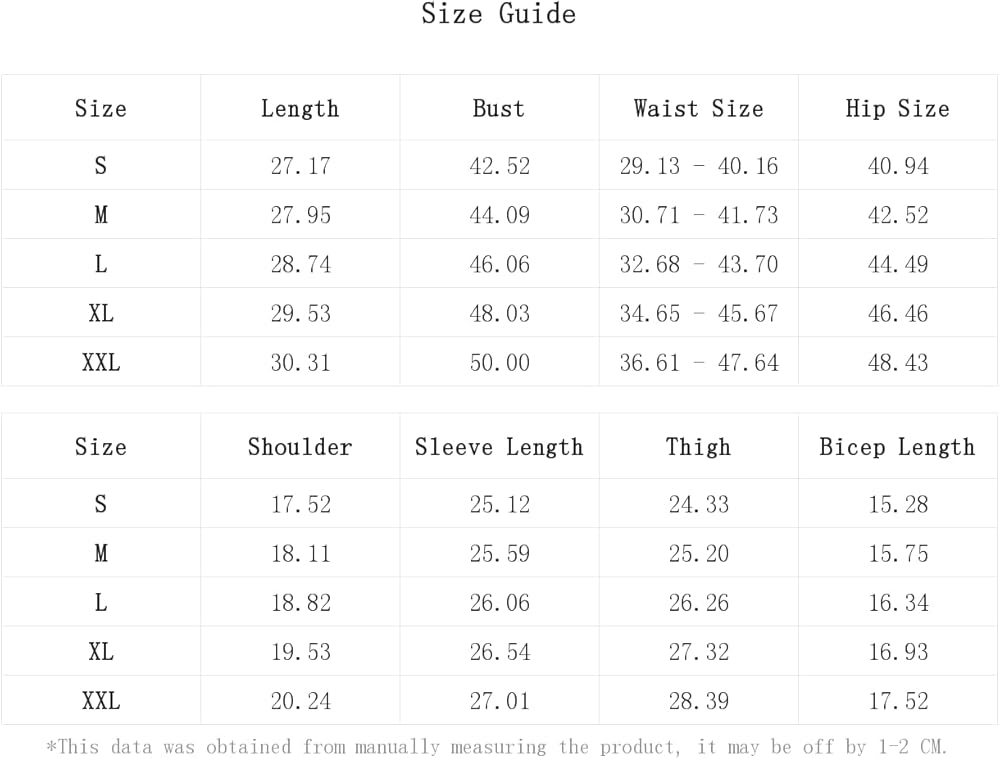Image resolution: width=1000 pixels, height=758 pixels.
Task: Click the Sleeve Length column header
Action: [499, 447]
